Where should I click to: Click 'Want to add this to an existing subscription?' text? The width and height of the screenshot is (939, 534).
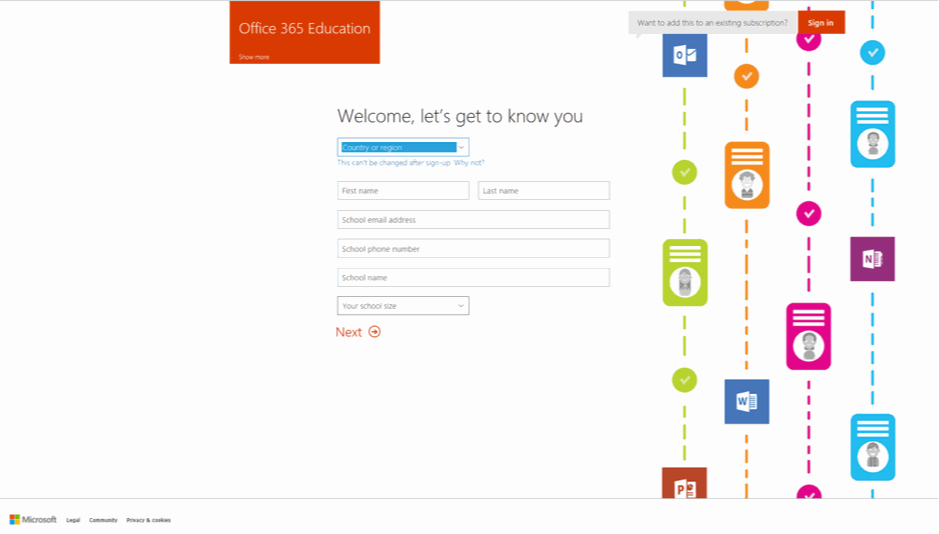[712, 23]
